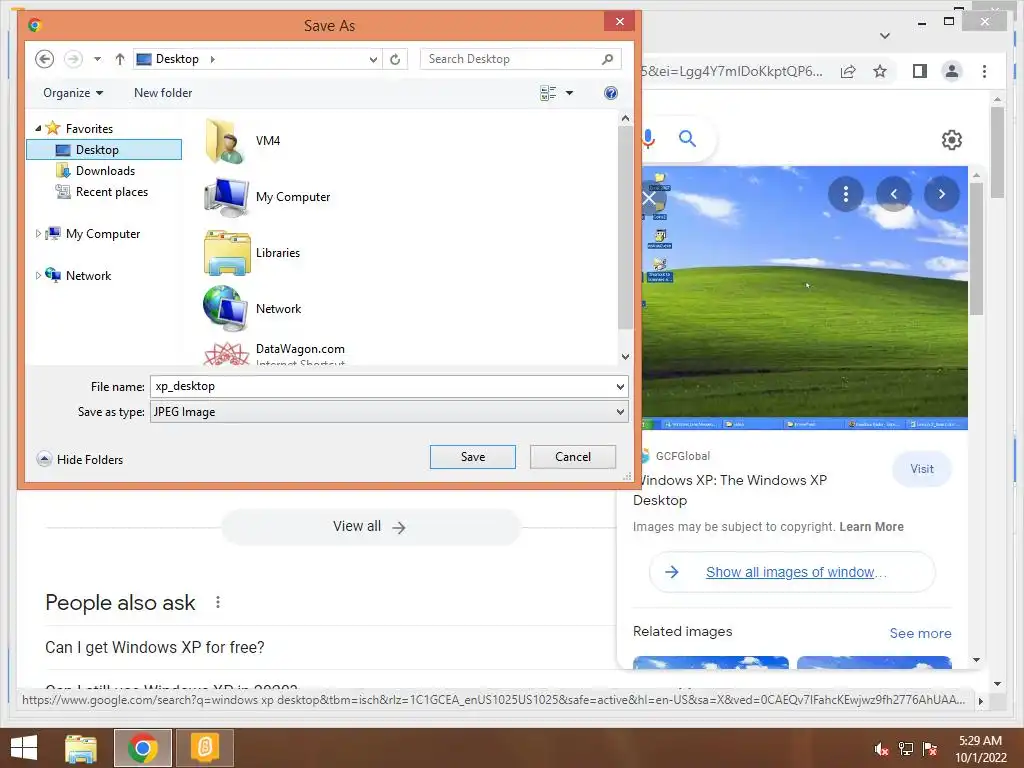Expand the address bar path dropdown
Screen dimensions: 1024x768
373,59
